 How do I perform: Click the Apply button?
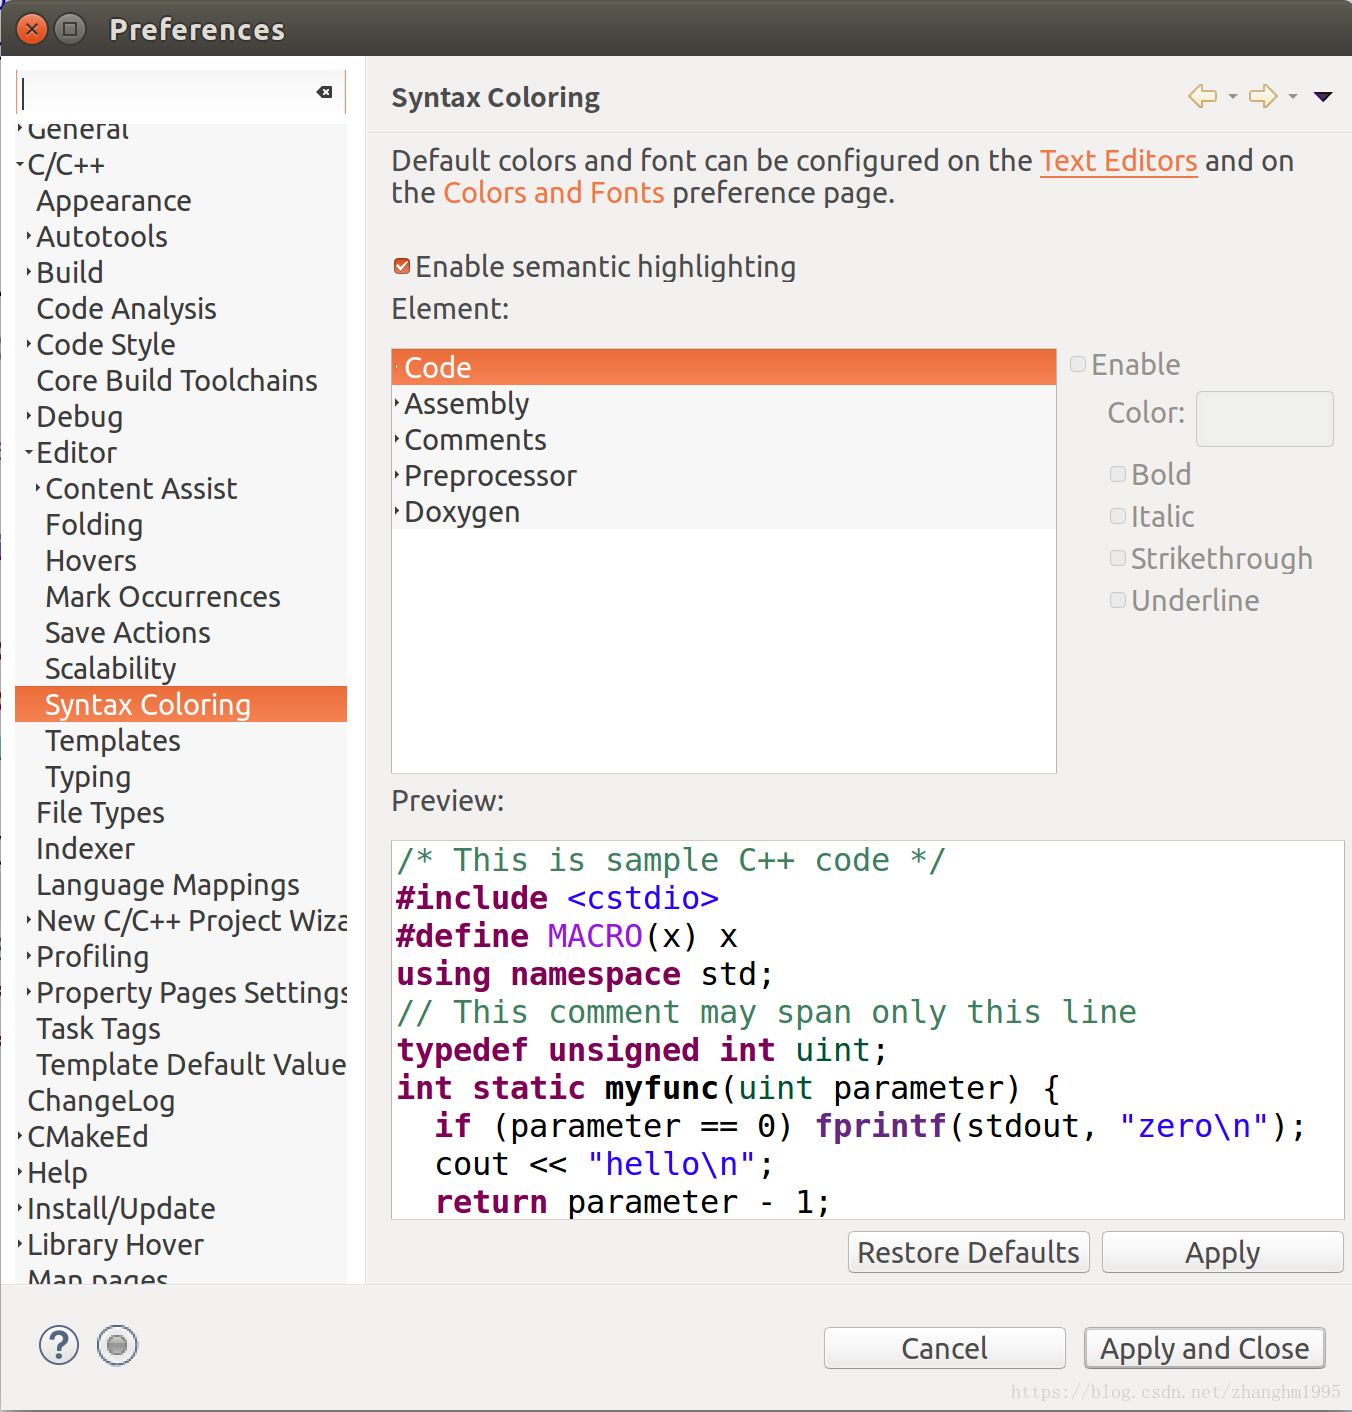click(x=1222, y=1252)
